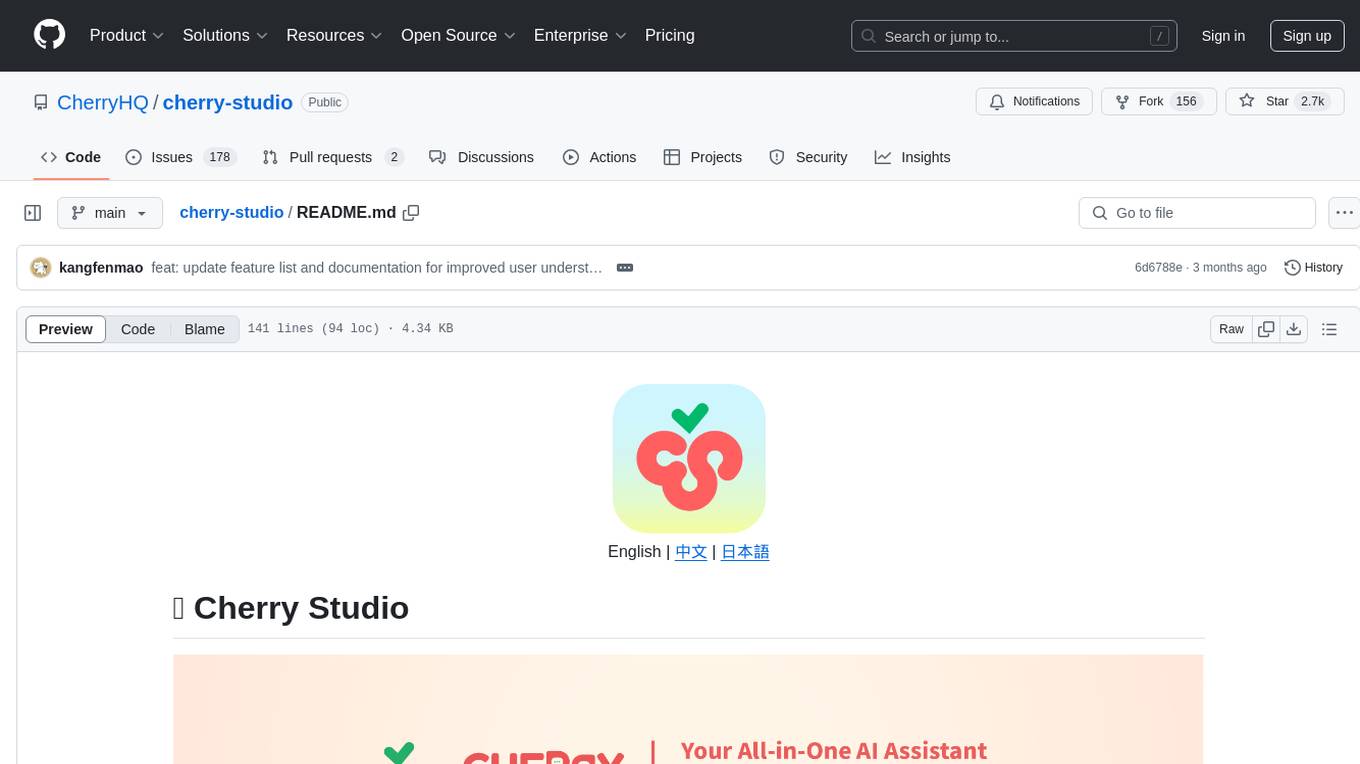The height and width of the screenshot is (764, 1360).
Task: Open commit 6d6788e
Action: 1158,267
